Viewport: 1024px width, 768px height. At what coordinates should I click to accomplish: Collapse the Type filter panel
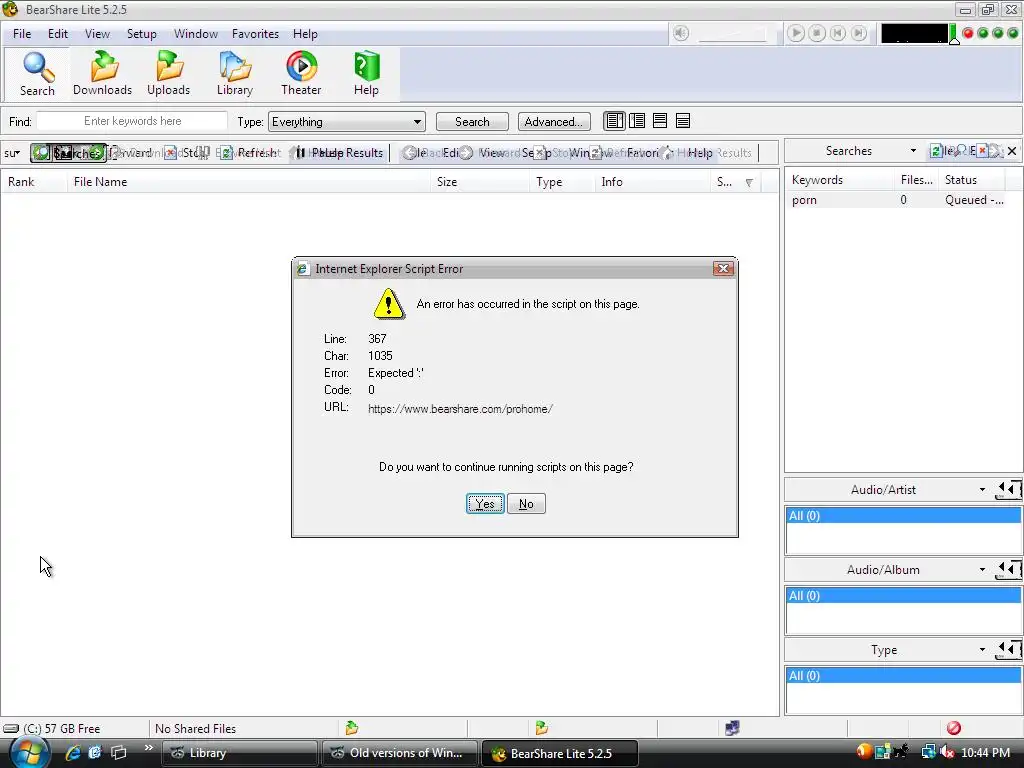tap(1008, 650)
